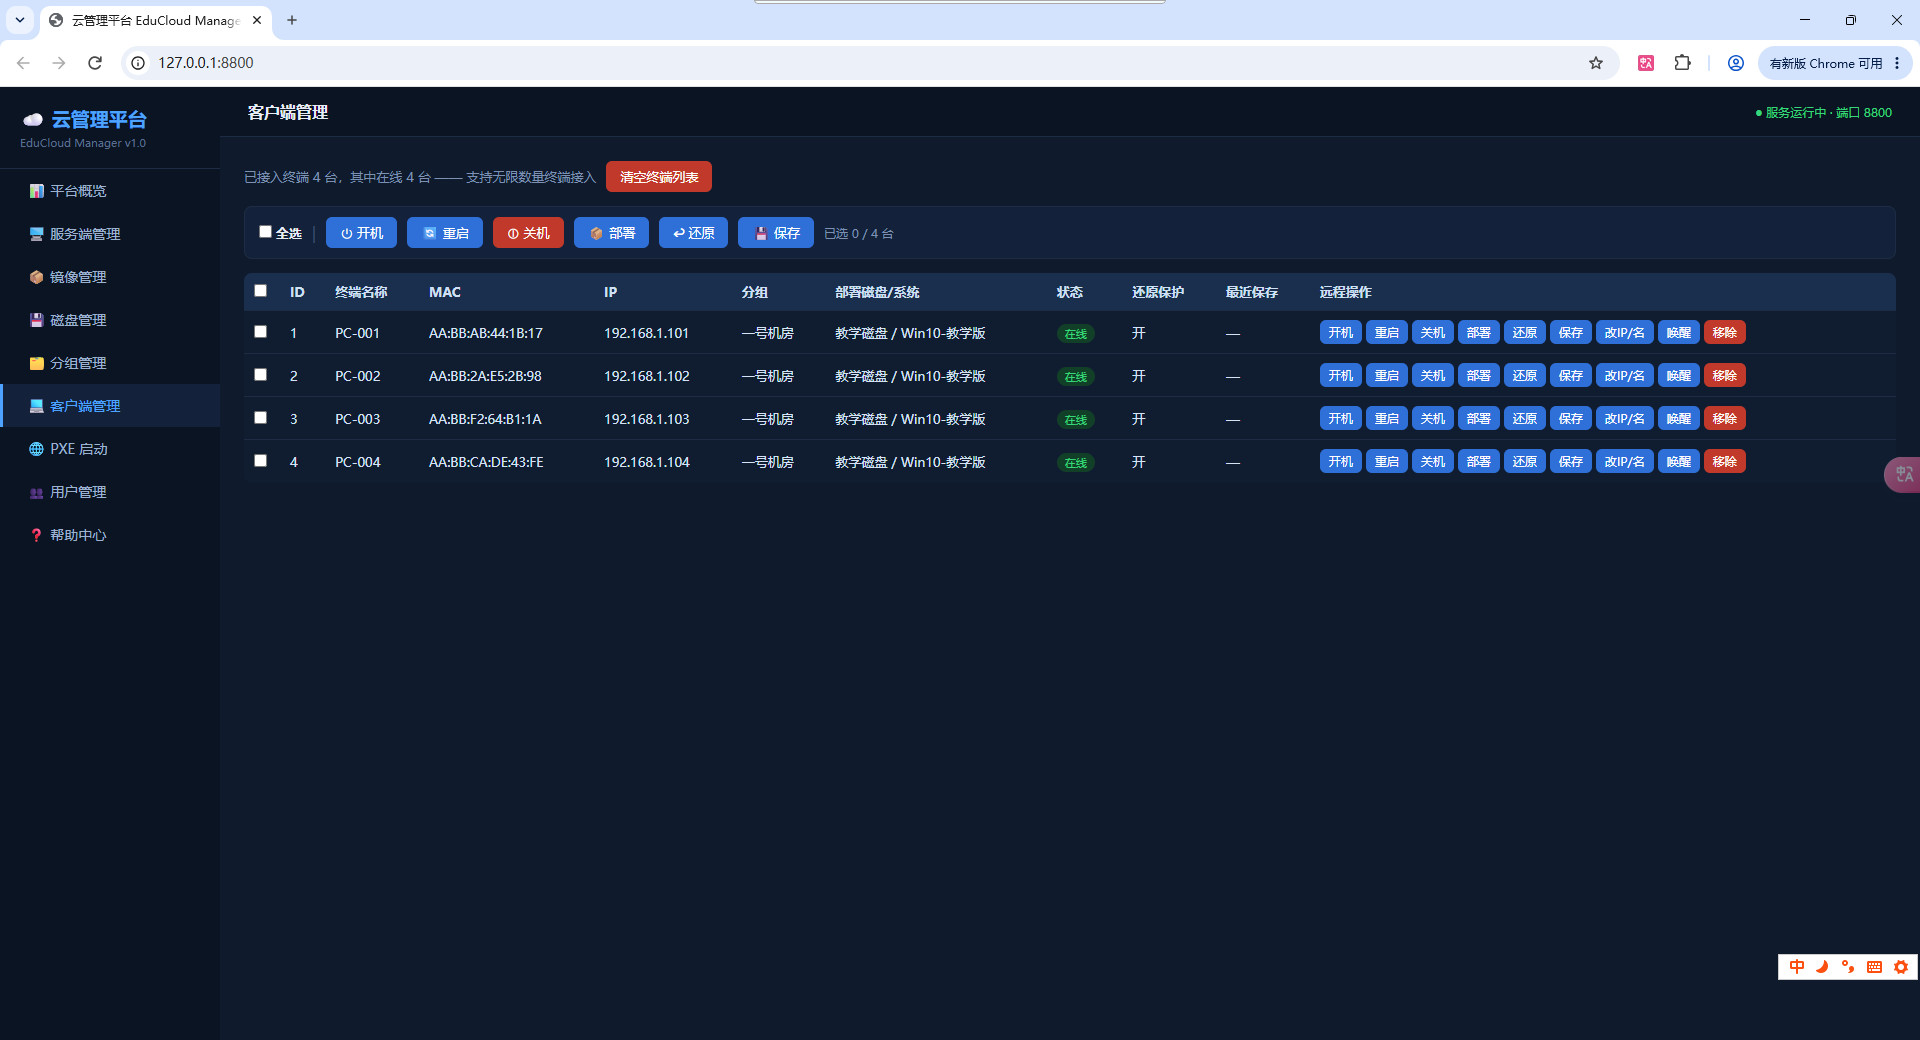The width and height of the screenshot is (1920, 1040).
Task: Open PXE 启动 sidebar item
Action: [110, 449]
